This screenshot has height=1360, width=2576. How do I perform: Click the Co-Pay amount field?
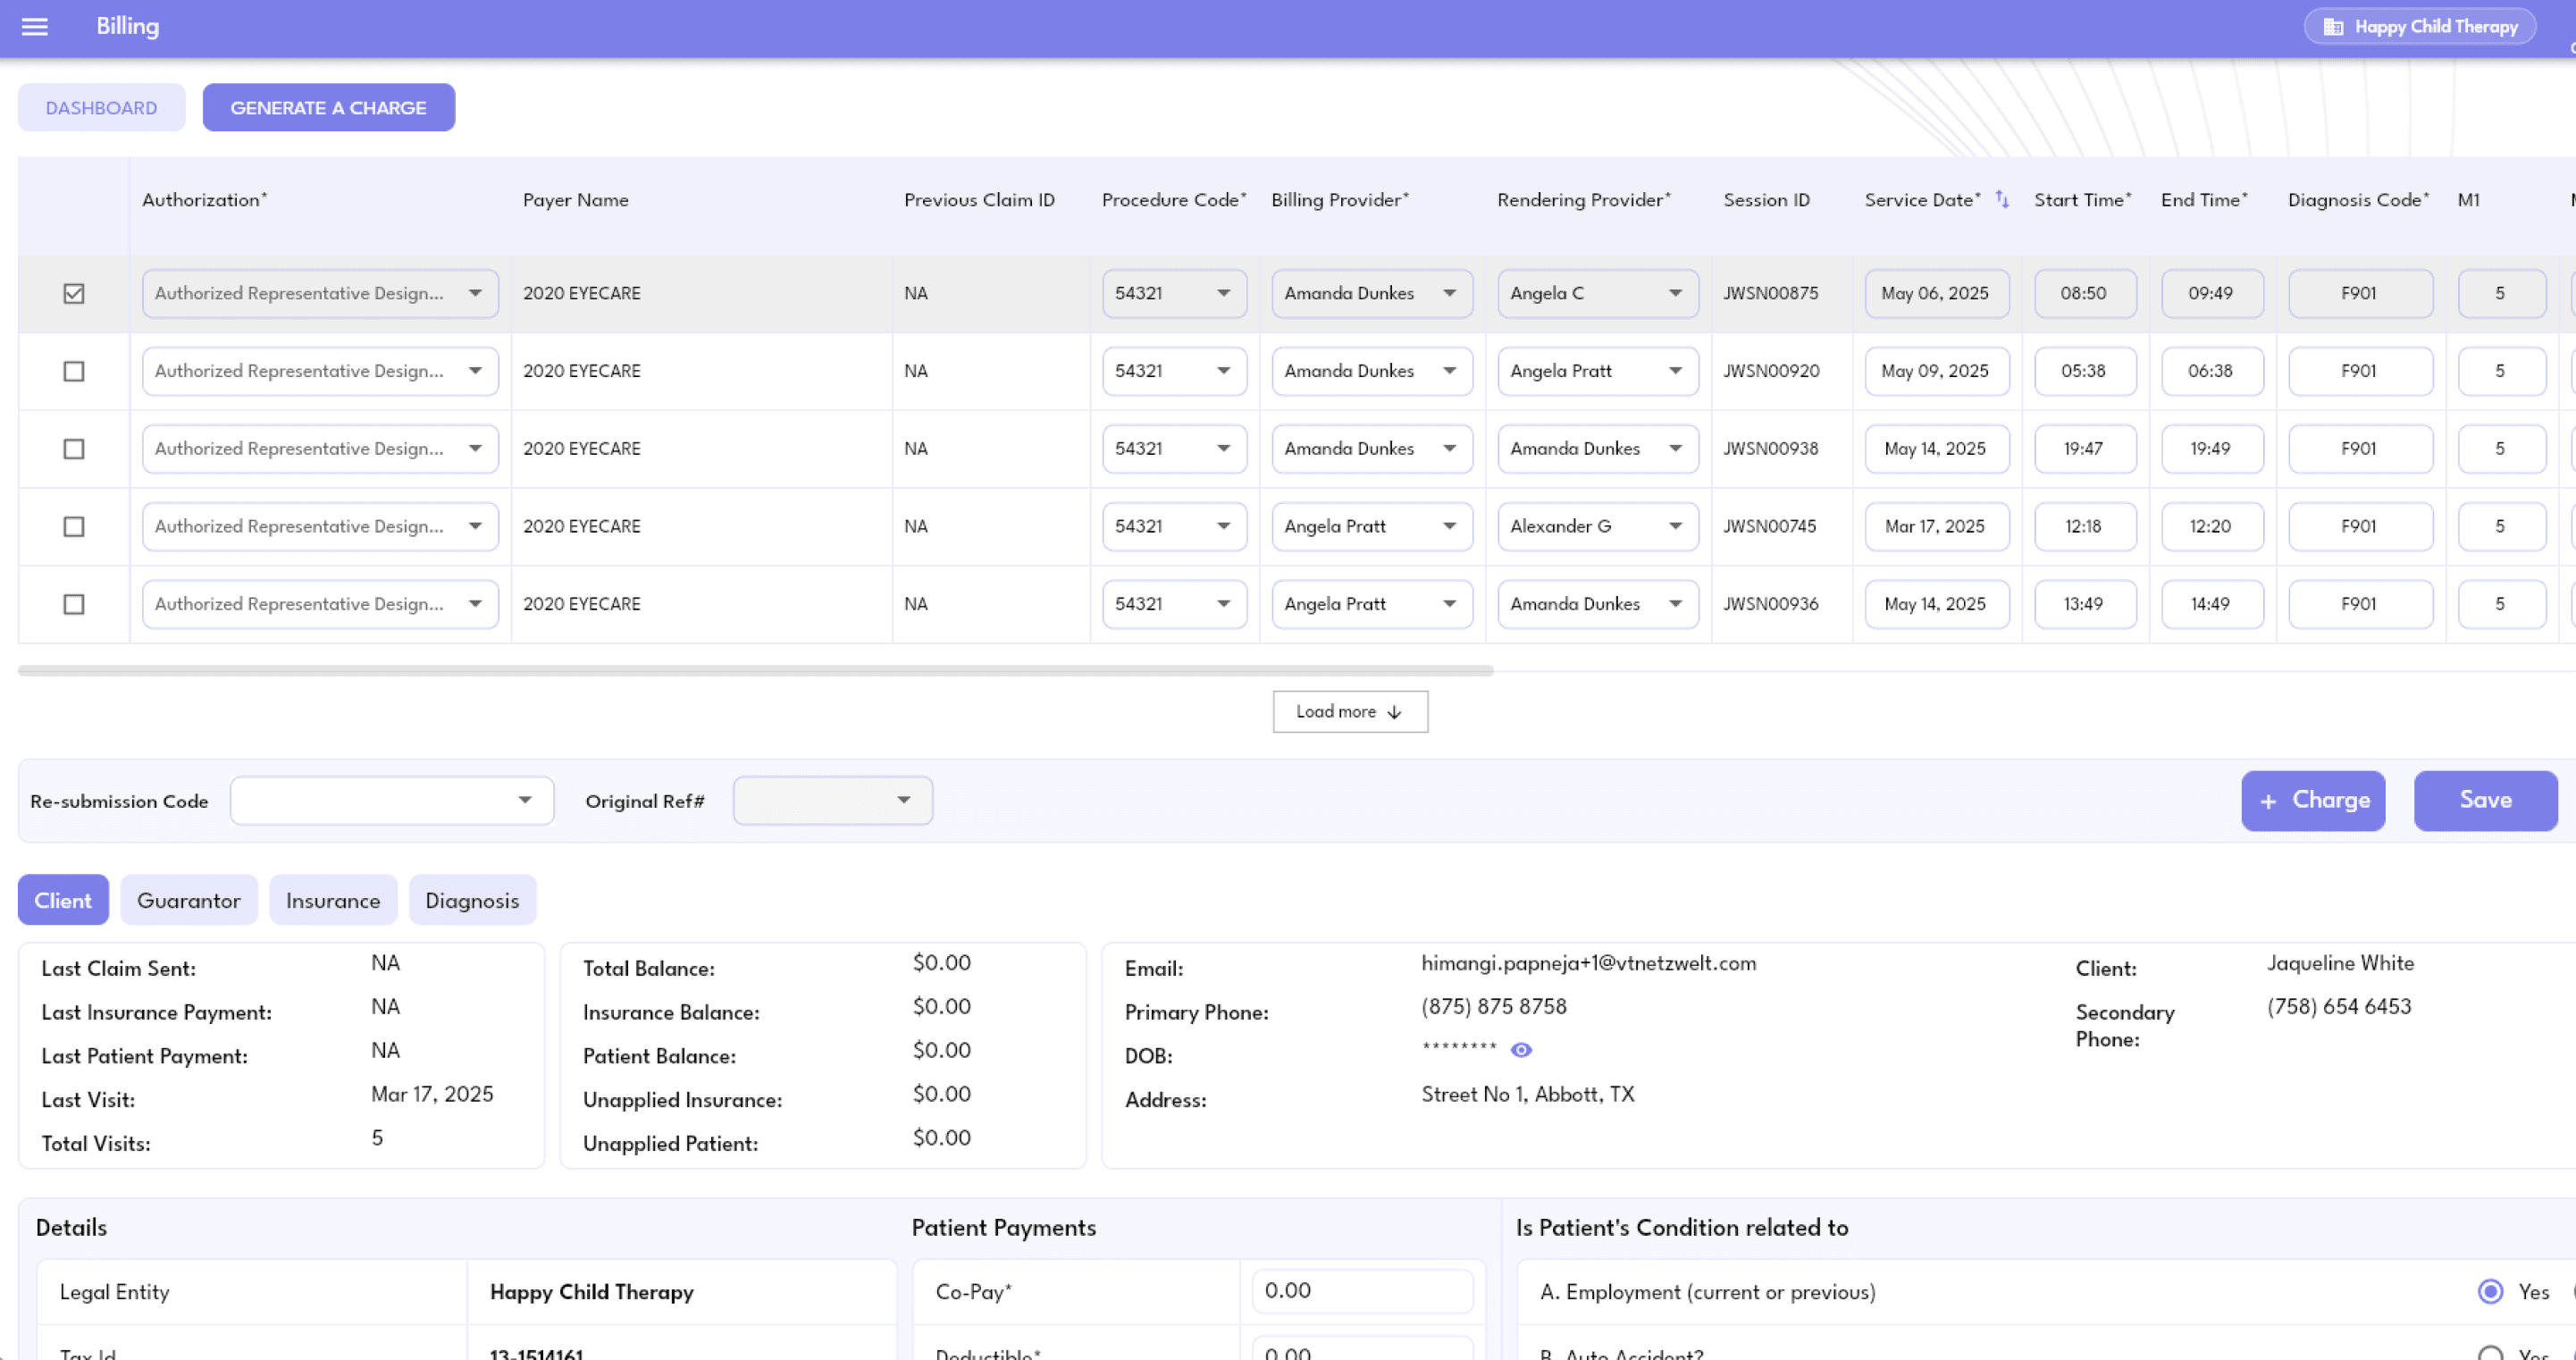point(1362,1291)
